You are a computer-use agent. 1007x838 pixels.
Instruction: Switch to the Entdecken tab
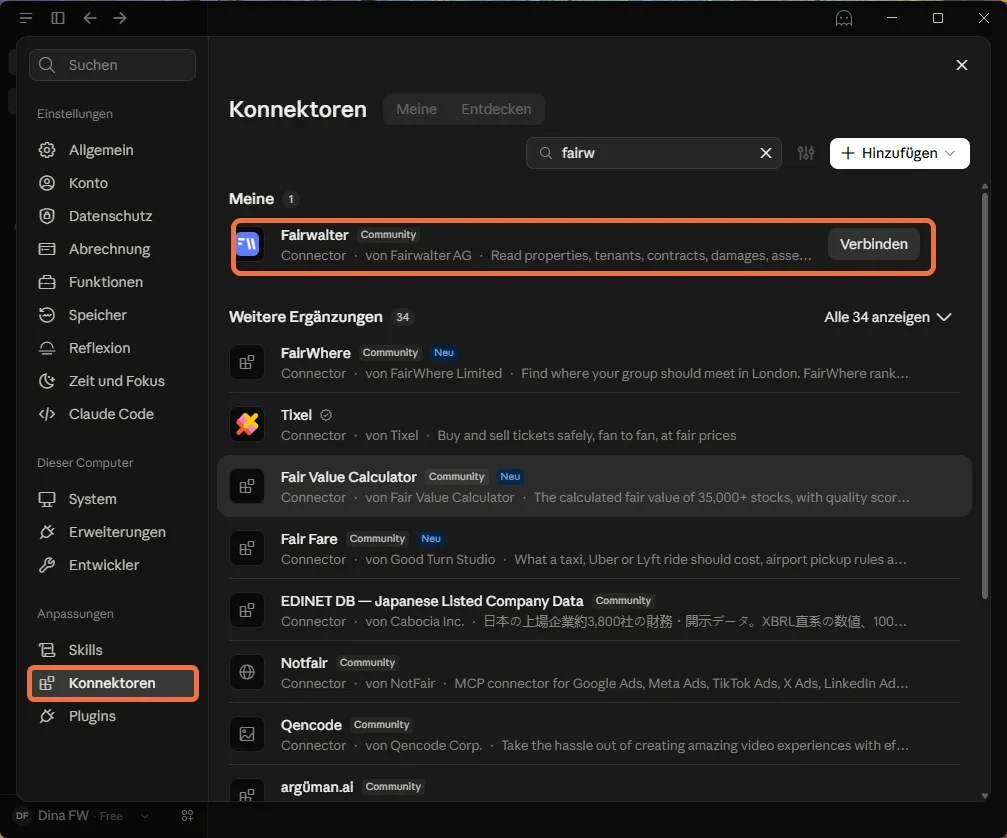click(496, 109)
